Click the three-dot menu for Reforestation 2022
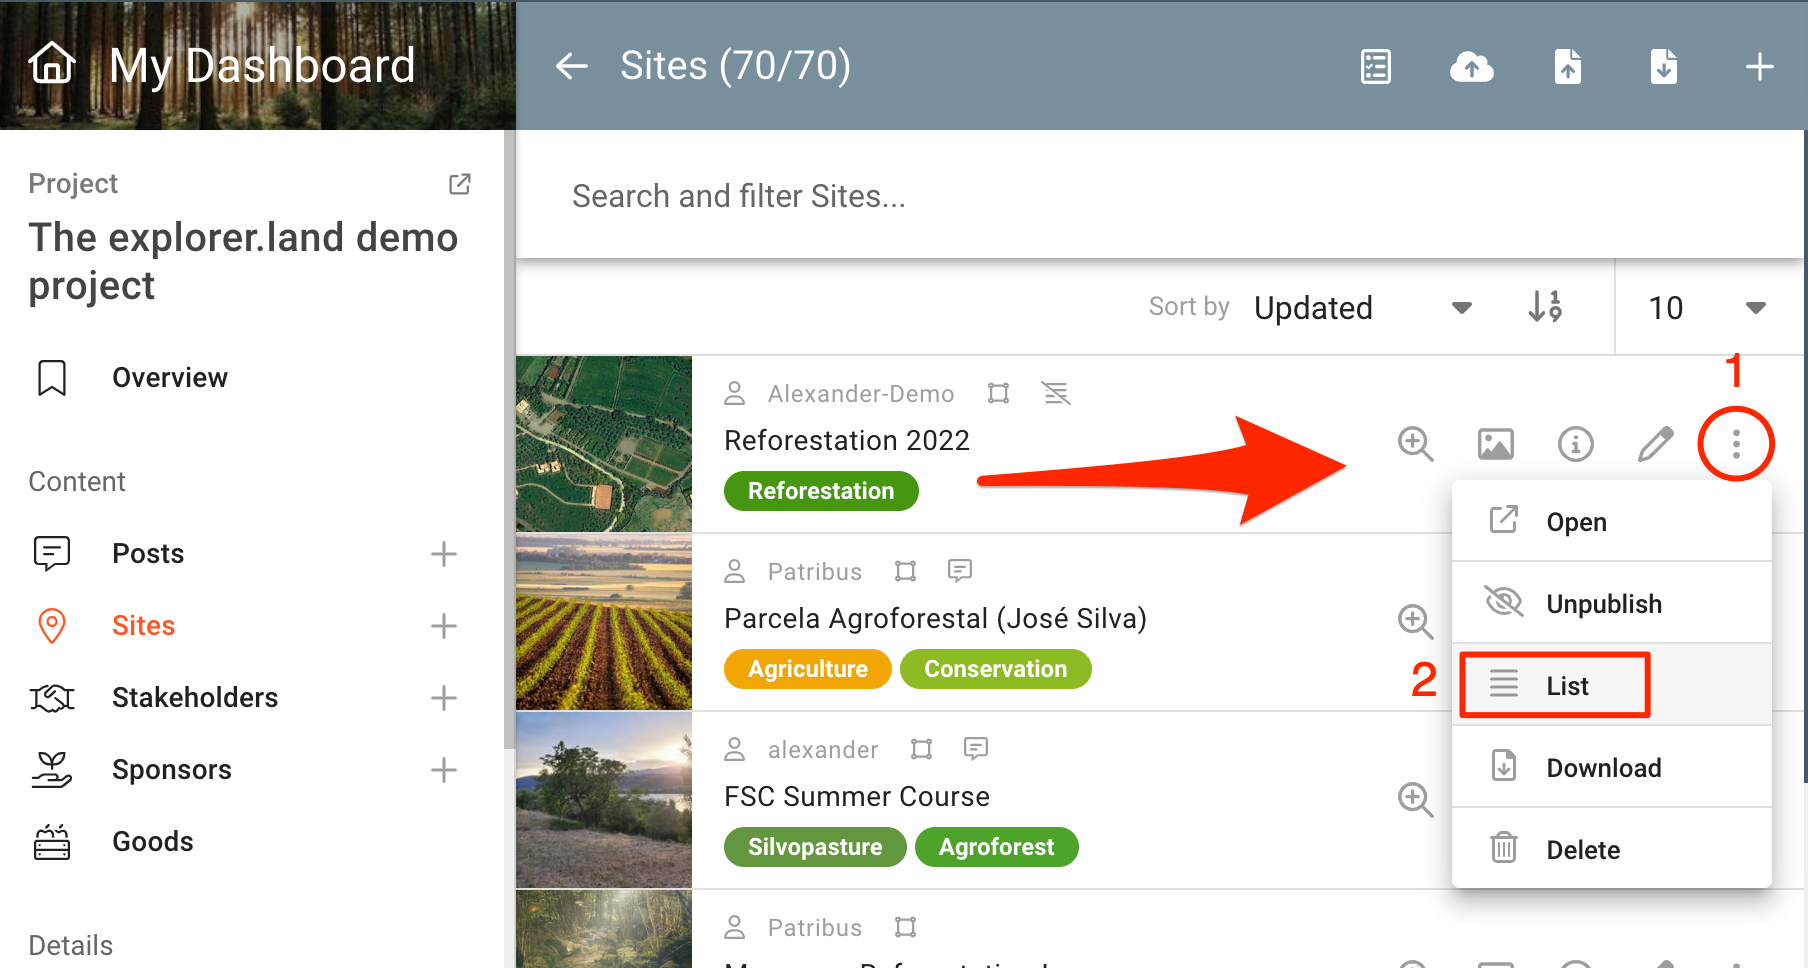The height and width of the screenshot is (968, 1808). coord(1736,443)
